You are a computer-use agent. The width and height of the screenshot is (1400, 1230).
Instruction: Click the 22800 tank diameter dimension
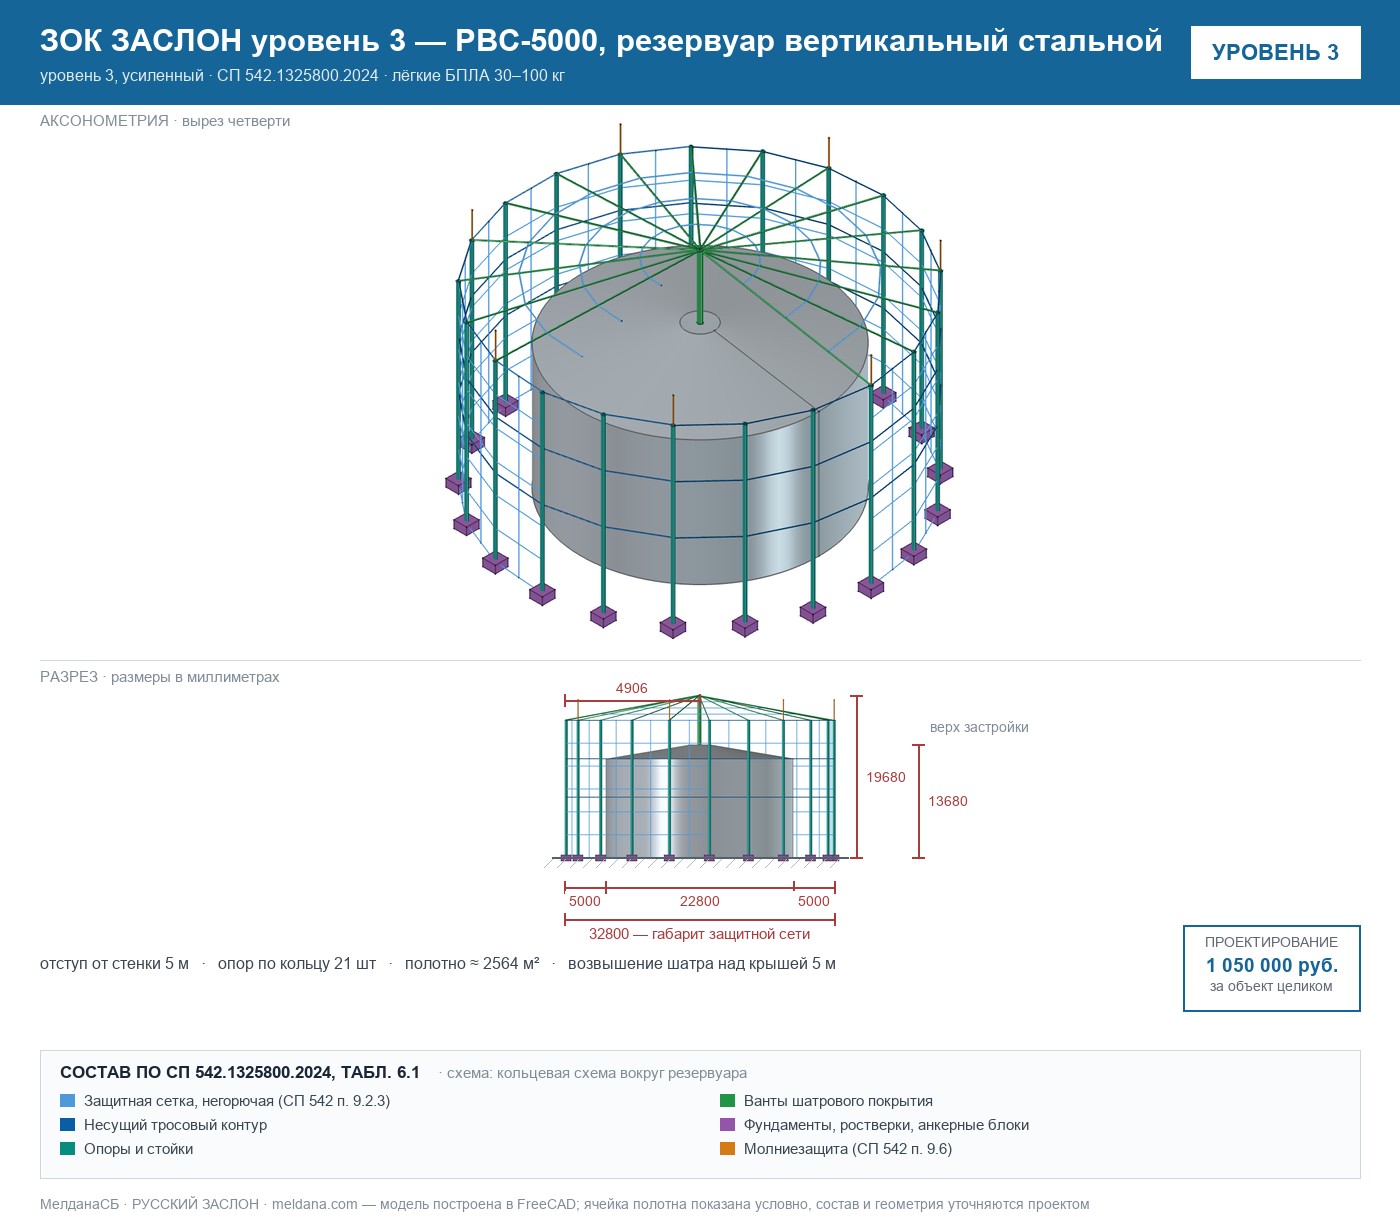[x=700, y=901]
